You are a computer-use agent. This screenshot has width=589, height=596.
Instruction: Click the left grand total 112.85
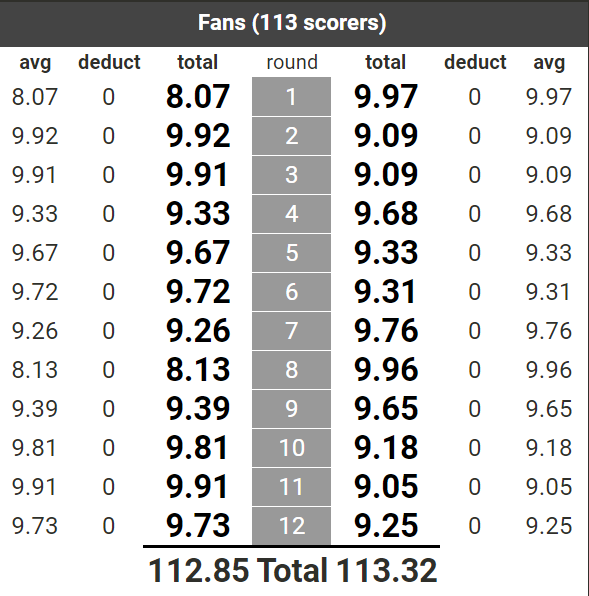pos(199,570)
